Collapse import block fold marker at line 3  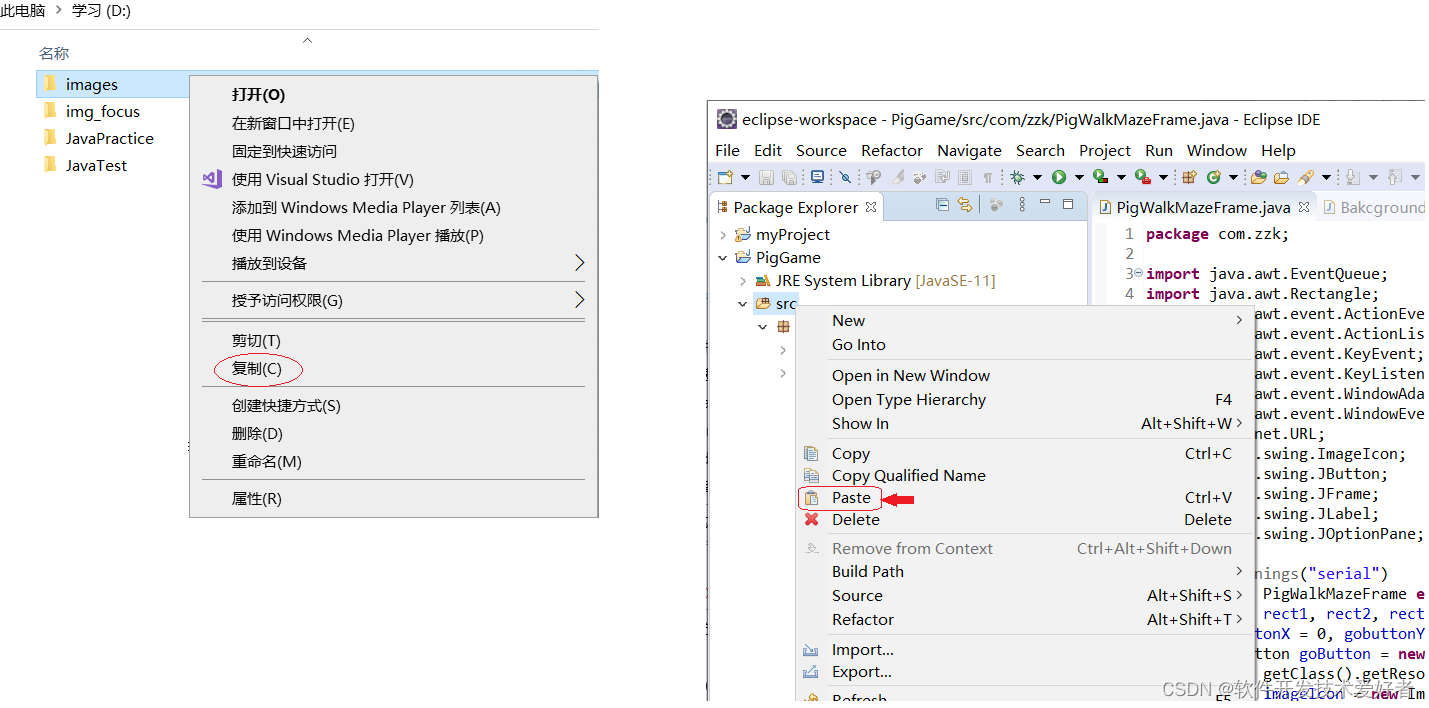[x=1139, y=273]
